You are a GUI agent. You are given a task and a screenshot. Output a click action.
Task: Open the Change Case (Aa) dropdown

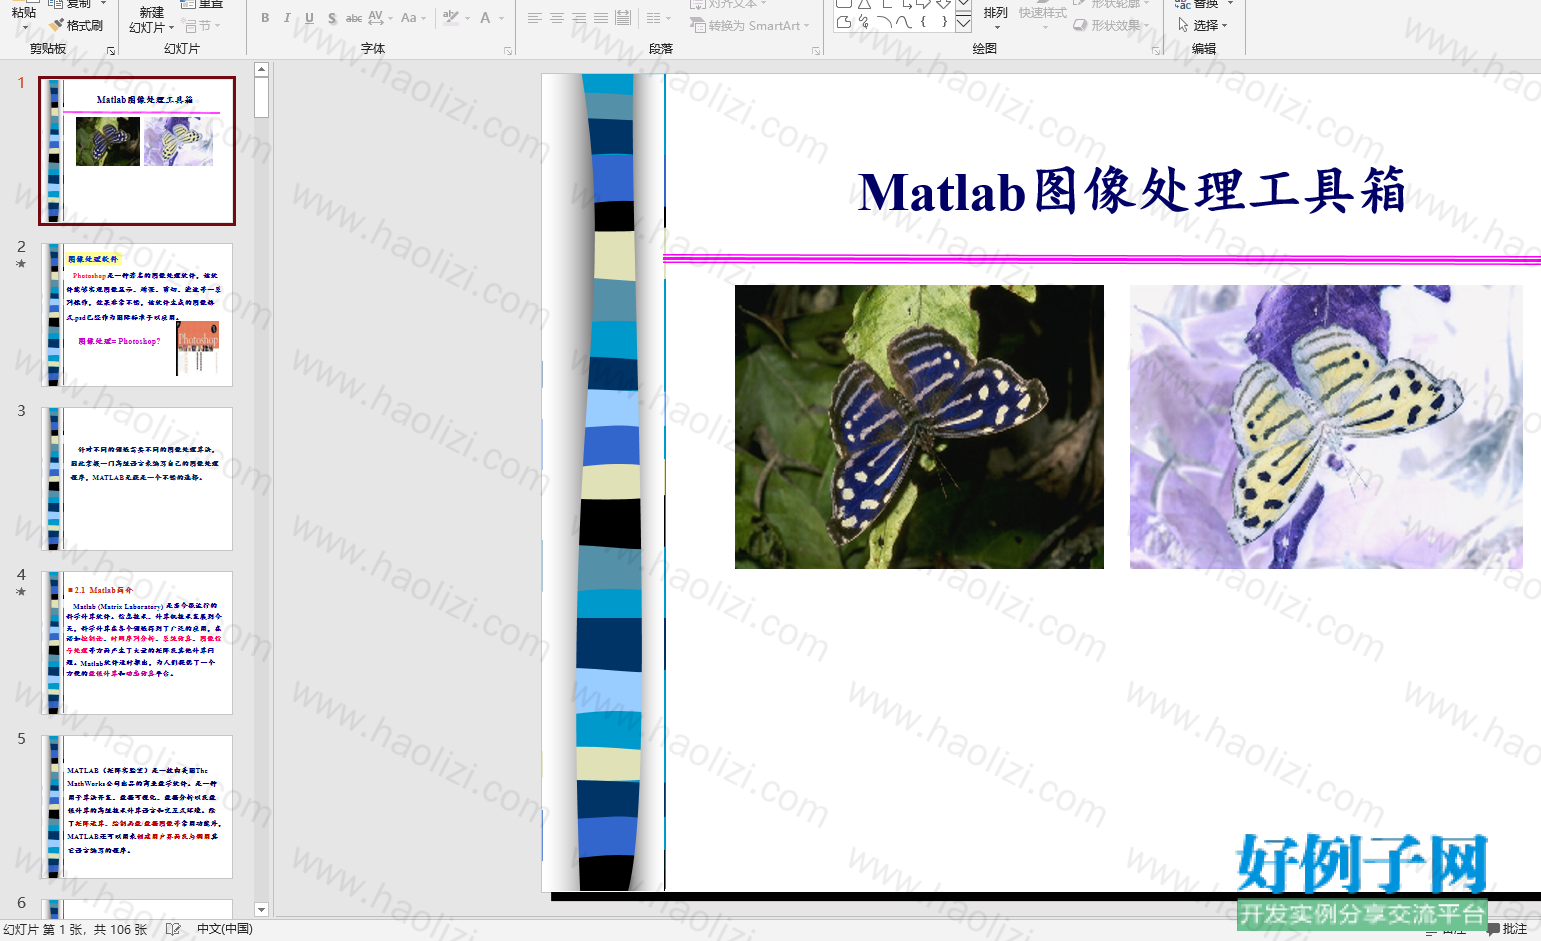[413, 18]
